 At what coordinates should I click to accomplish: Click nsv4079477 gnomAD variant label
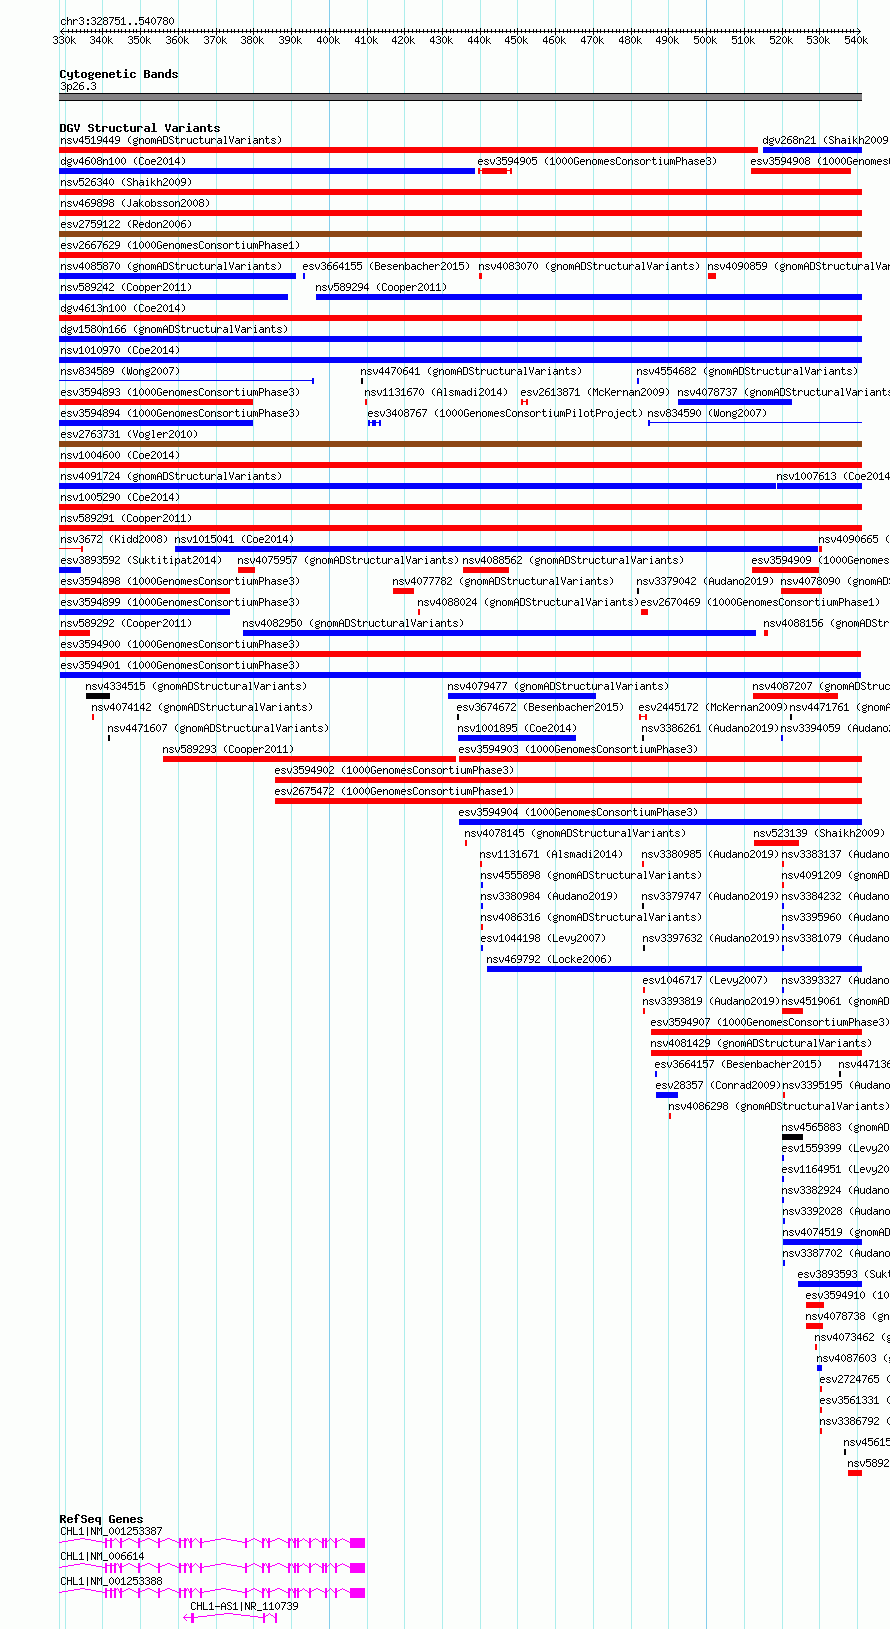(x=558, y=687)
